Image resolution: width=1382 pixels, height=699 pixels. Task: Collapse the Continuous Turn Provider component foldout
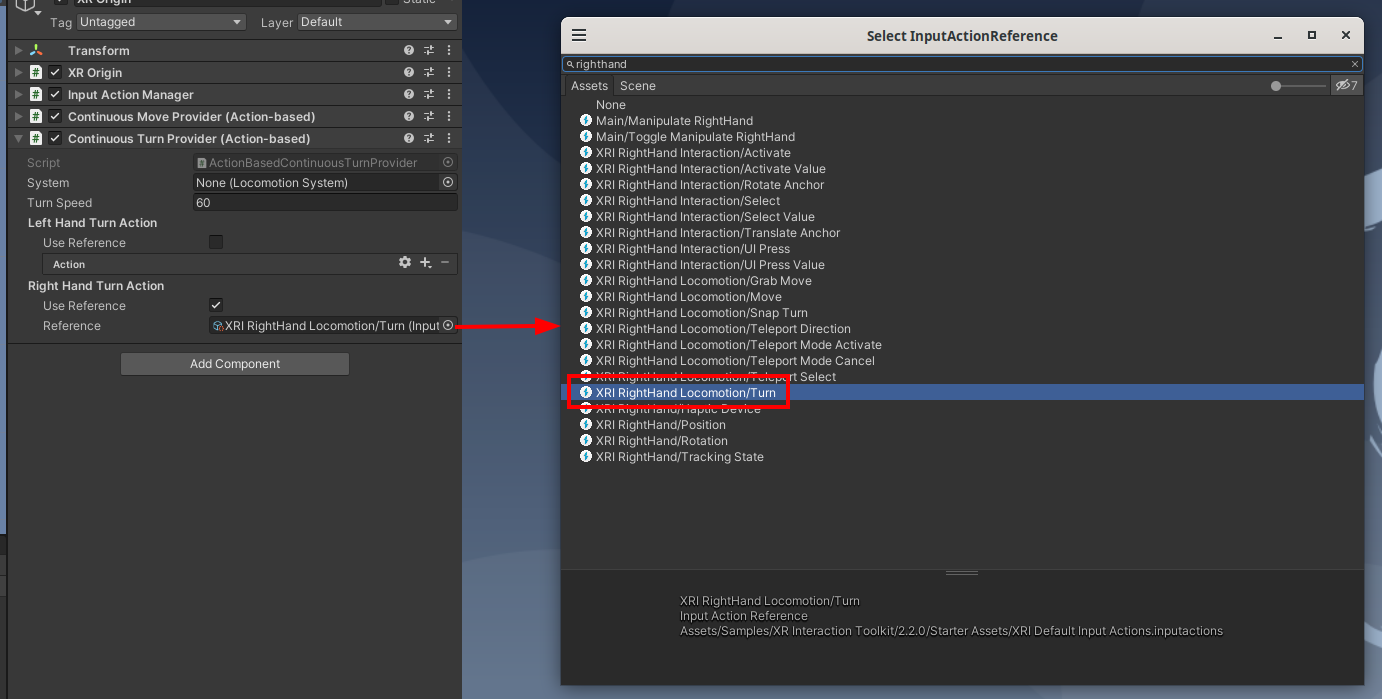tap(18, 139)
